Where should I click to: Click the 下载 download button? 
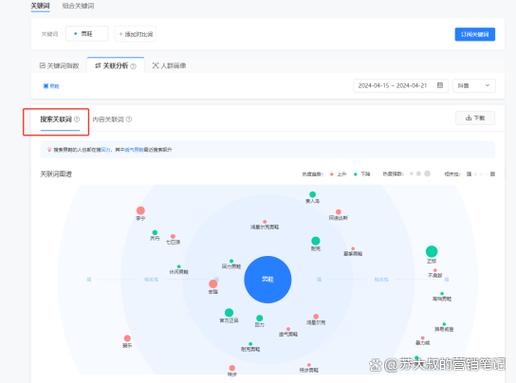pos(475,118)
